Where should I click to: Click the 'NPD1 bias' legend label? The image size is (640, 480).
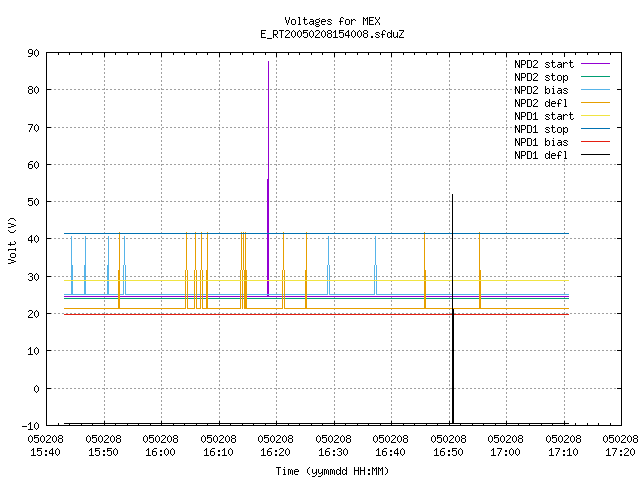tap(541, 142)
